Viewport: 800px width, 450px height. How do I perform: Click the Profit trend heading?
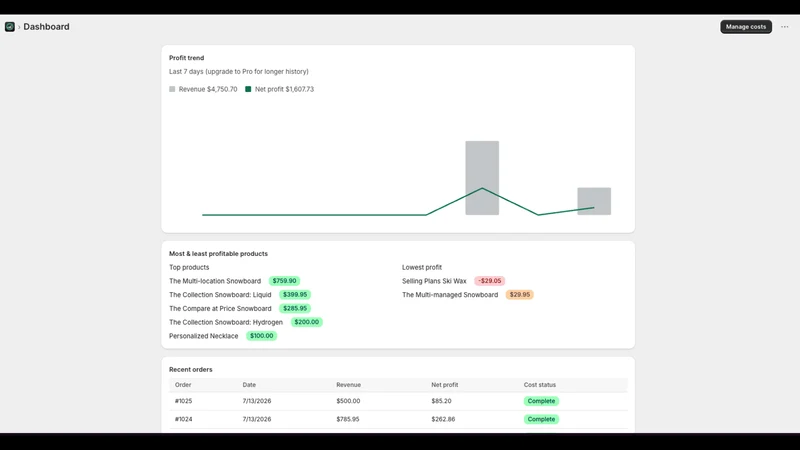click(186, 58)
